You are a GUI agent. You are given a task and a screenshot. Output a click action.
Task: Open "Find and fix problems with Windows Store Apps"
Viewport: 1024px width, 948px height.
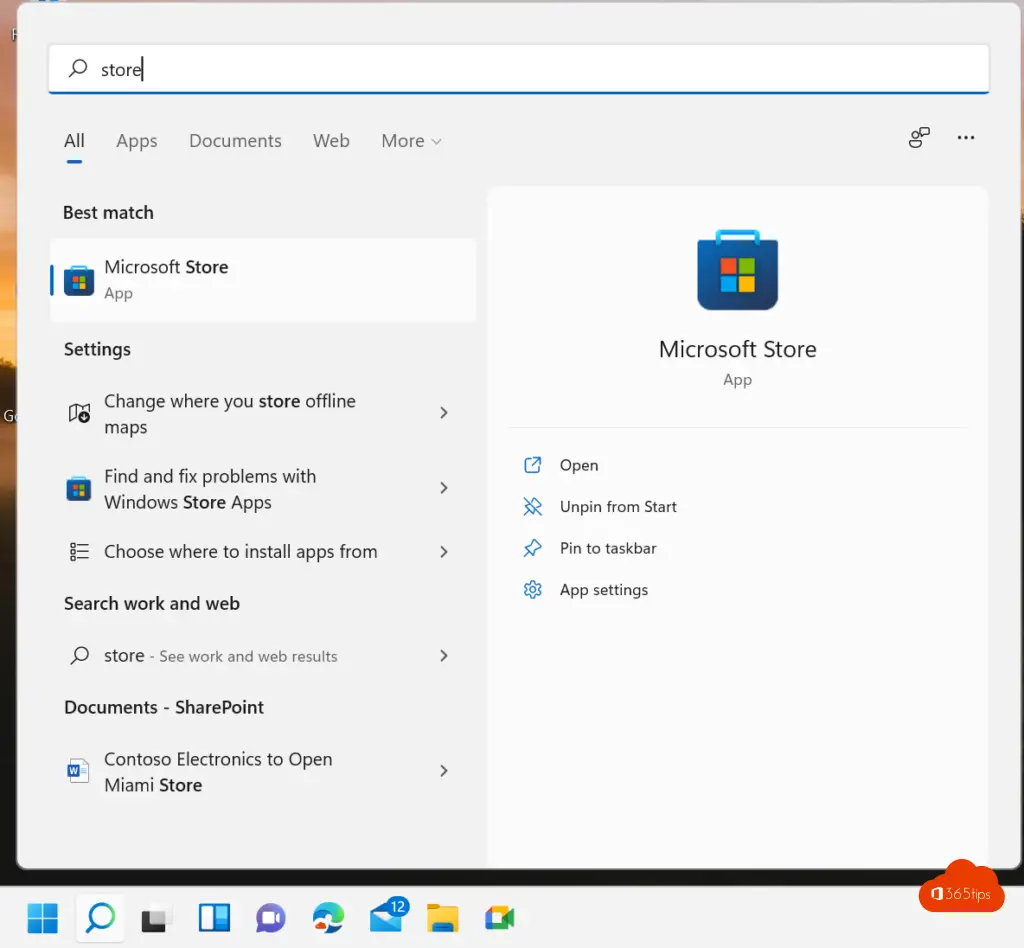pyautogui.click(x=263, y=488)
